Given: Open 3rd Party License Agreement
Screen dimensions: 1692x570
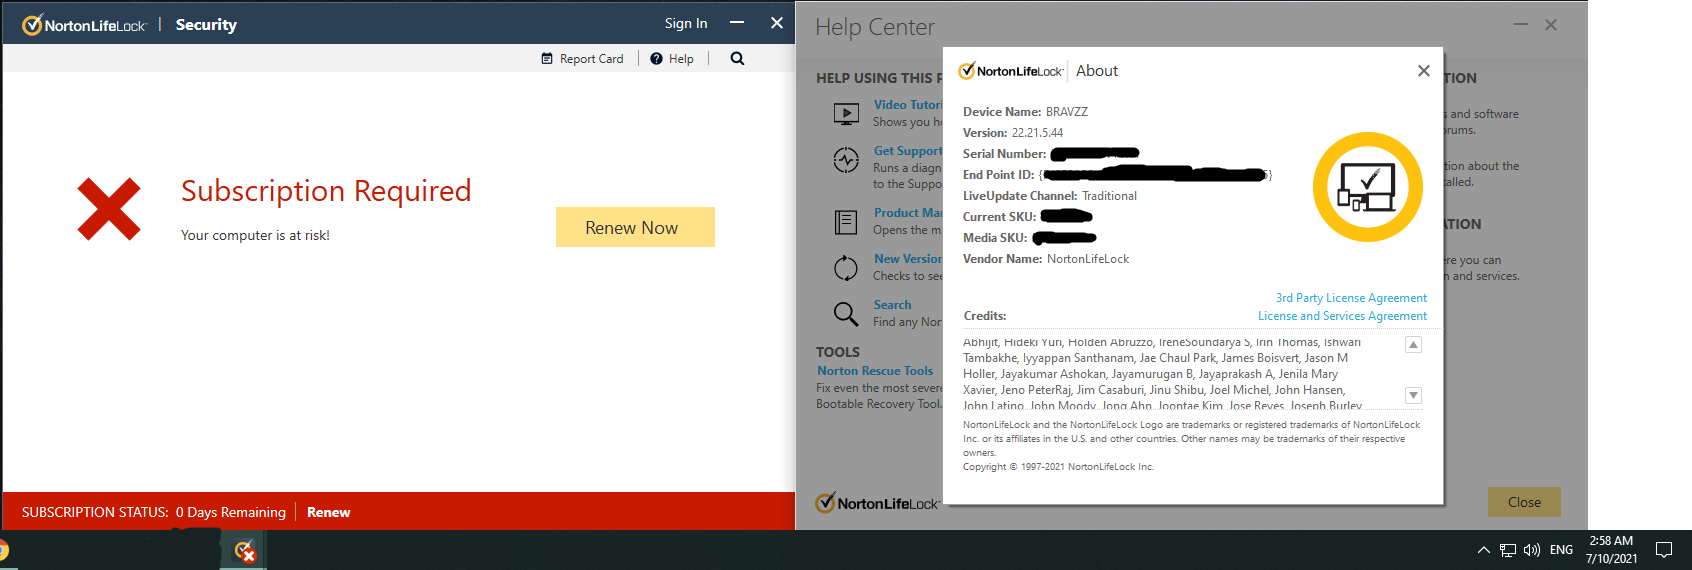Looking at the screenshot, I should pyautogui.click(x=1351, y=298).
